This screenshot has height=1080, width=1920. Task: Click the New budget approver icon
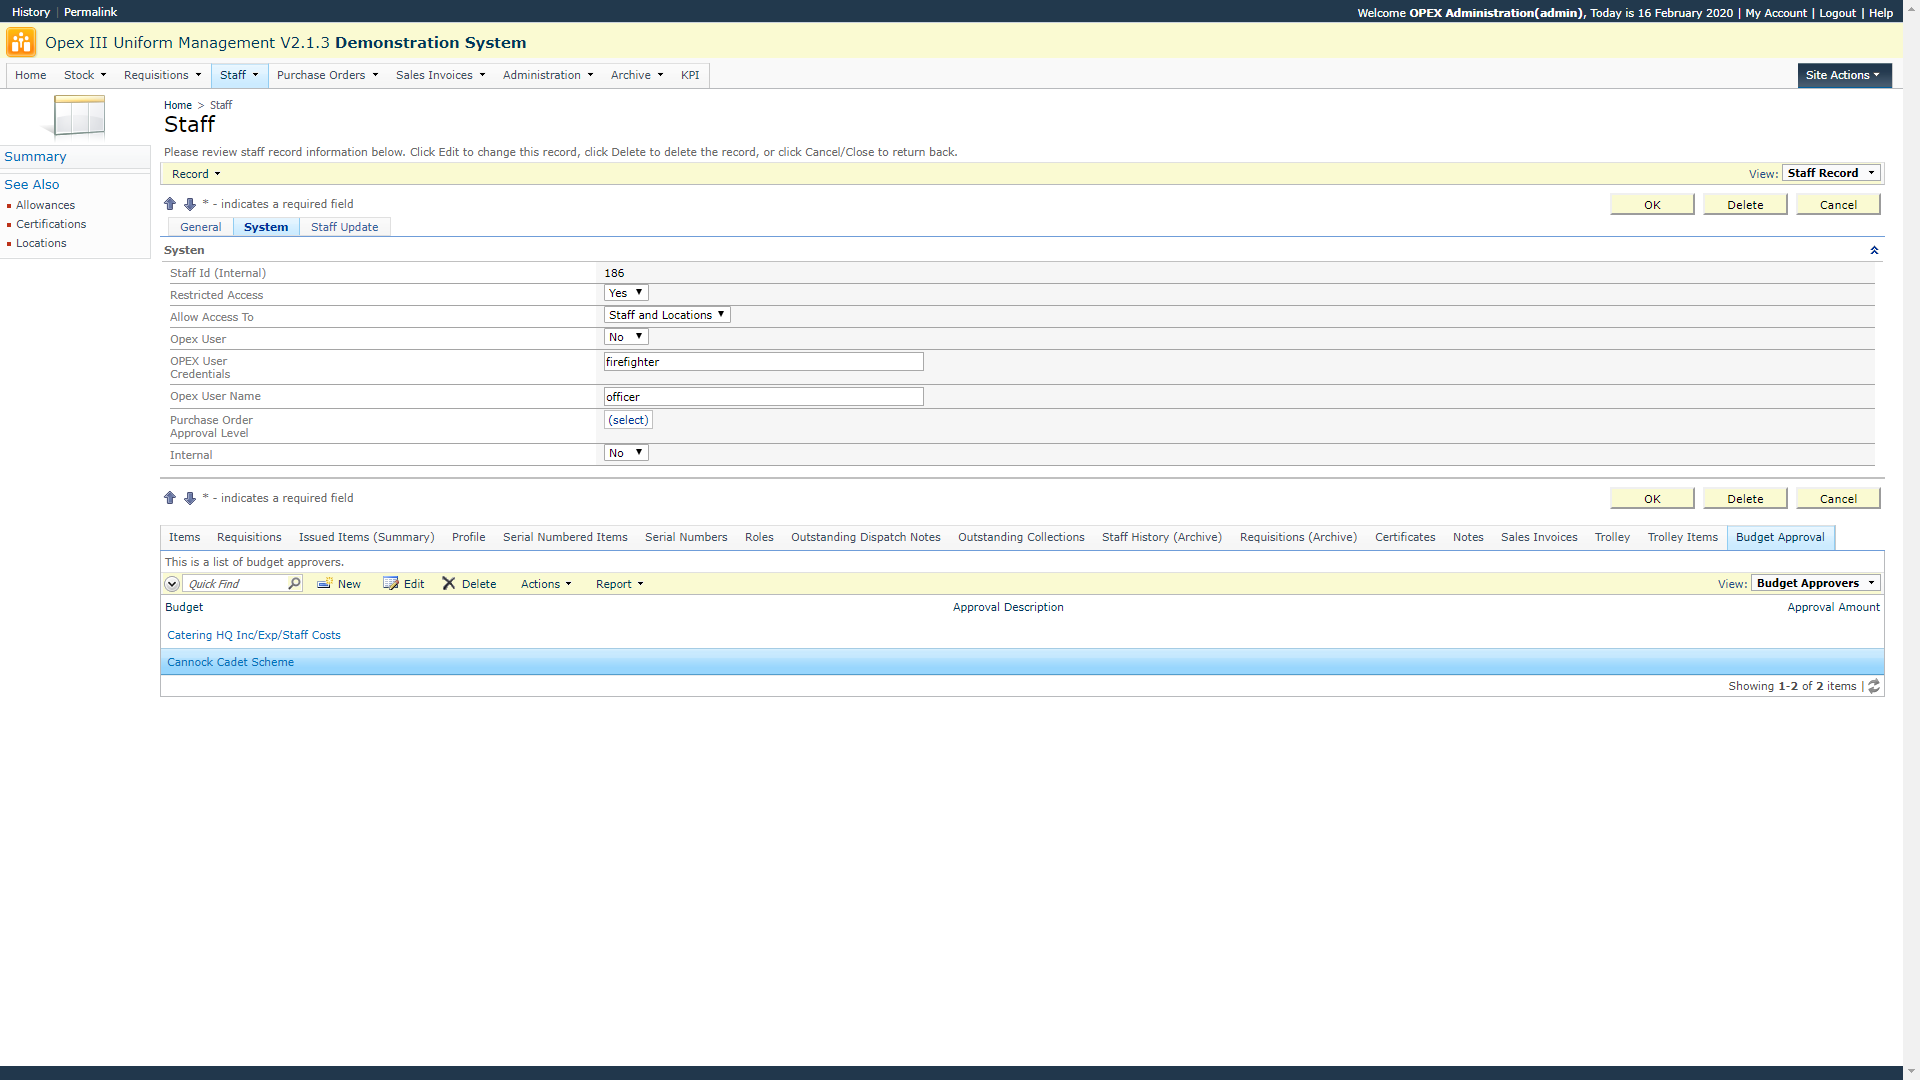(324, 583)
